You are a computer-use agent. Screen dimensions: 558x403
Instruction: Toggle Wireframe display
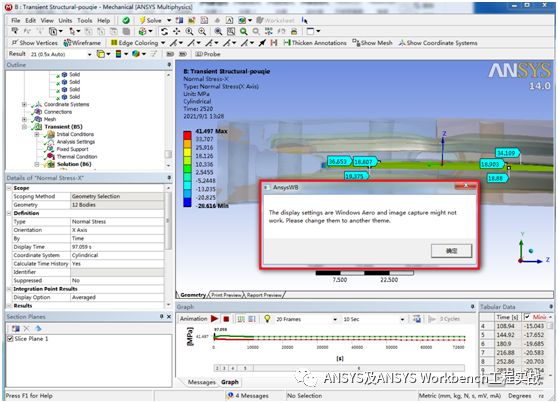click(82, 43)
